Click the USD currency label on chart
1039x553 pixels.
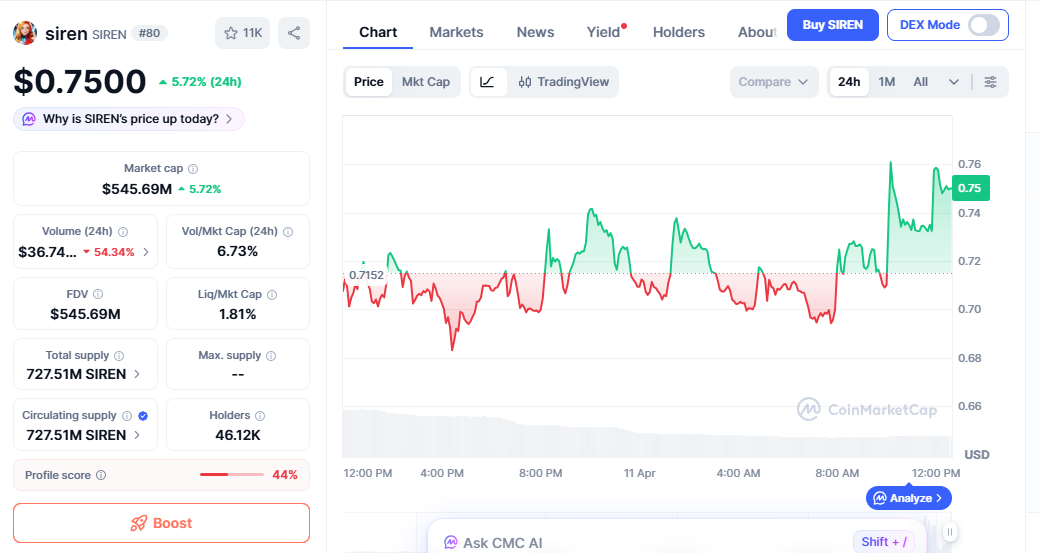click(977, 455)
